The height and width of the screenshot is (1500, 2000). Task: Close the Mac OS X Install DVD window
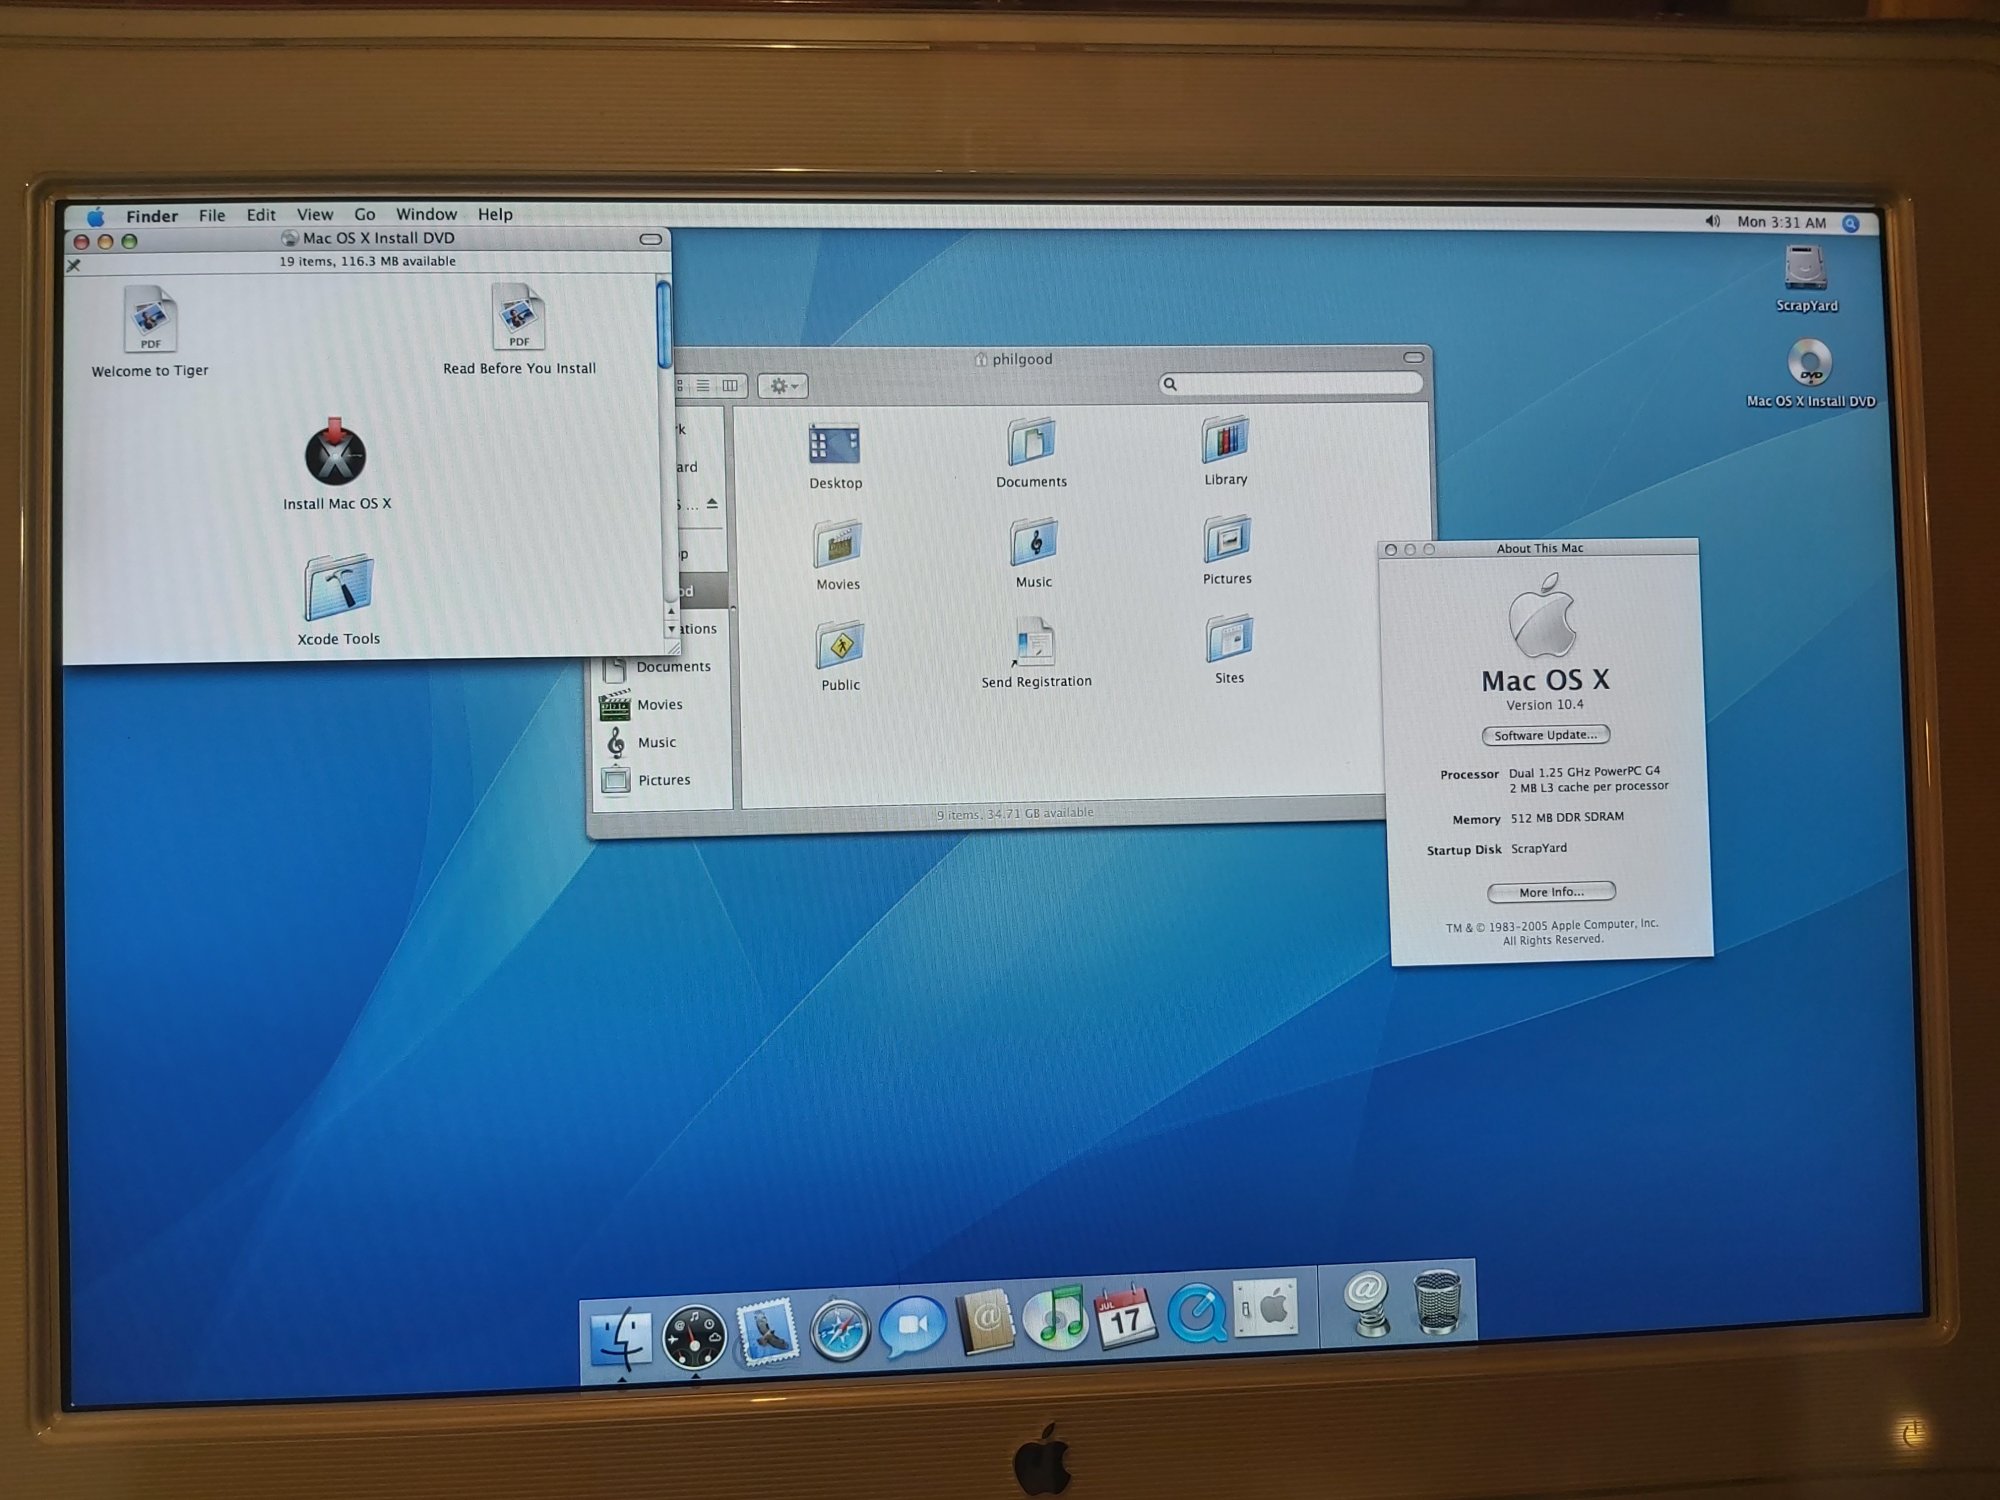click(82, 242)
